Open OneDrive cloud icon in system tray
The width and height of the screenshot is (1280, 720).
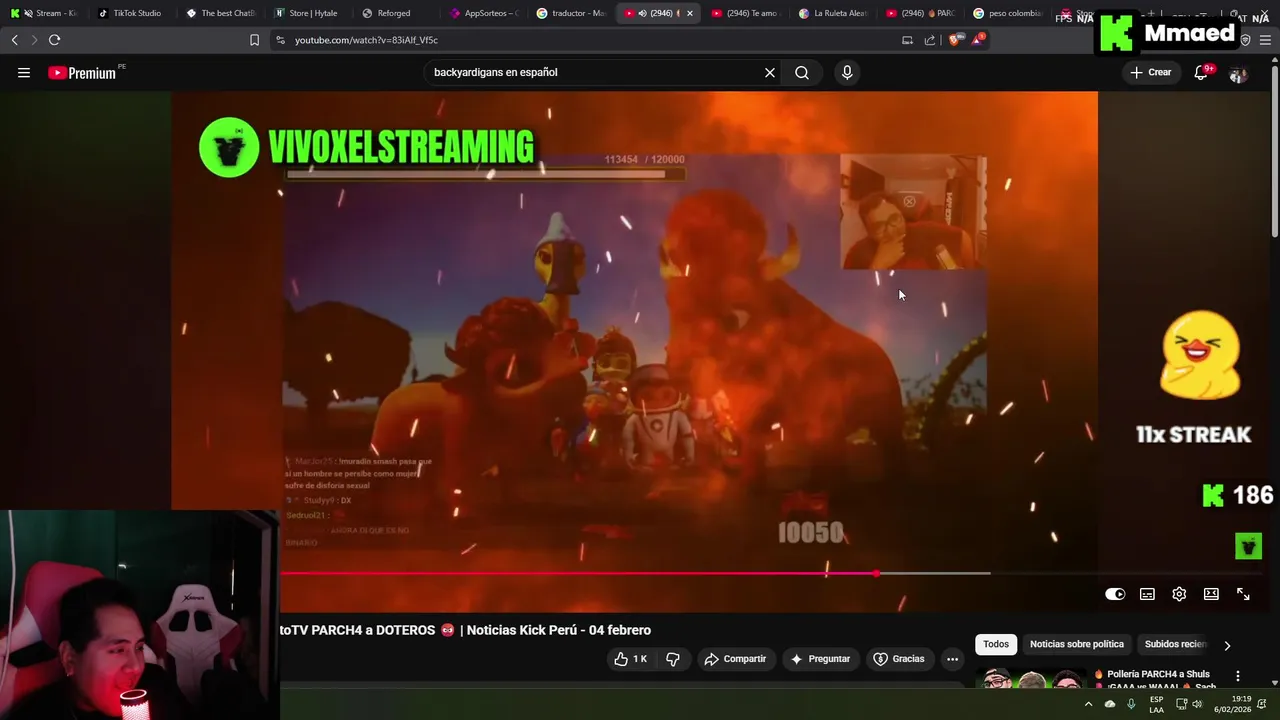[x=1110, y=704]
